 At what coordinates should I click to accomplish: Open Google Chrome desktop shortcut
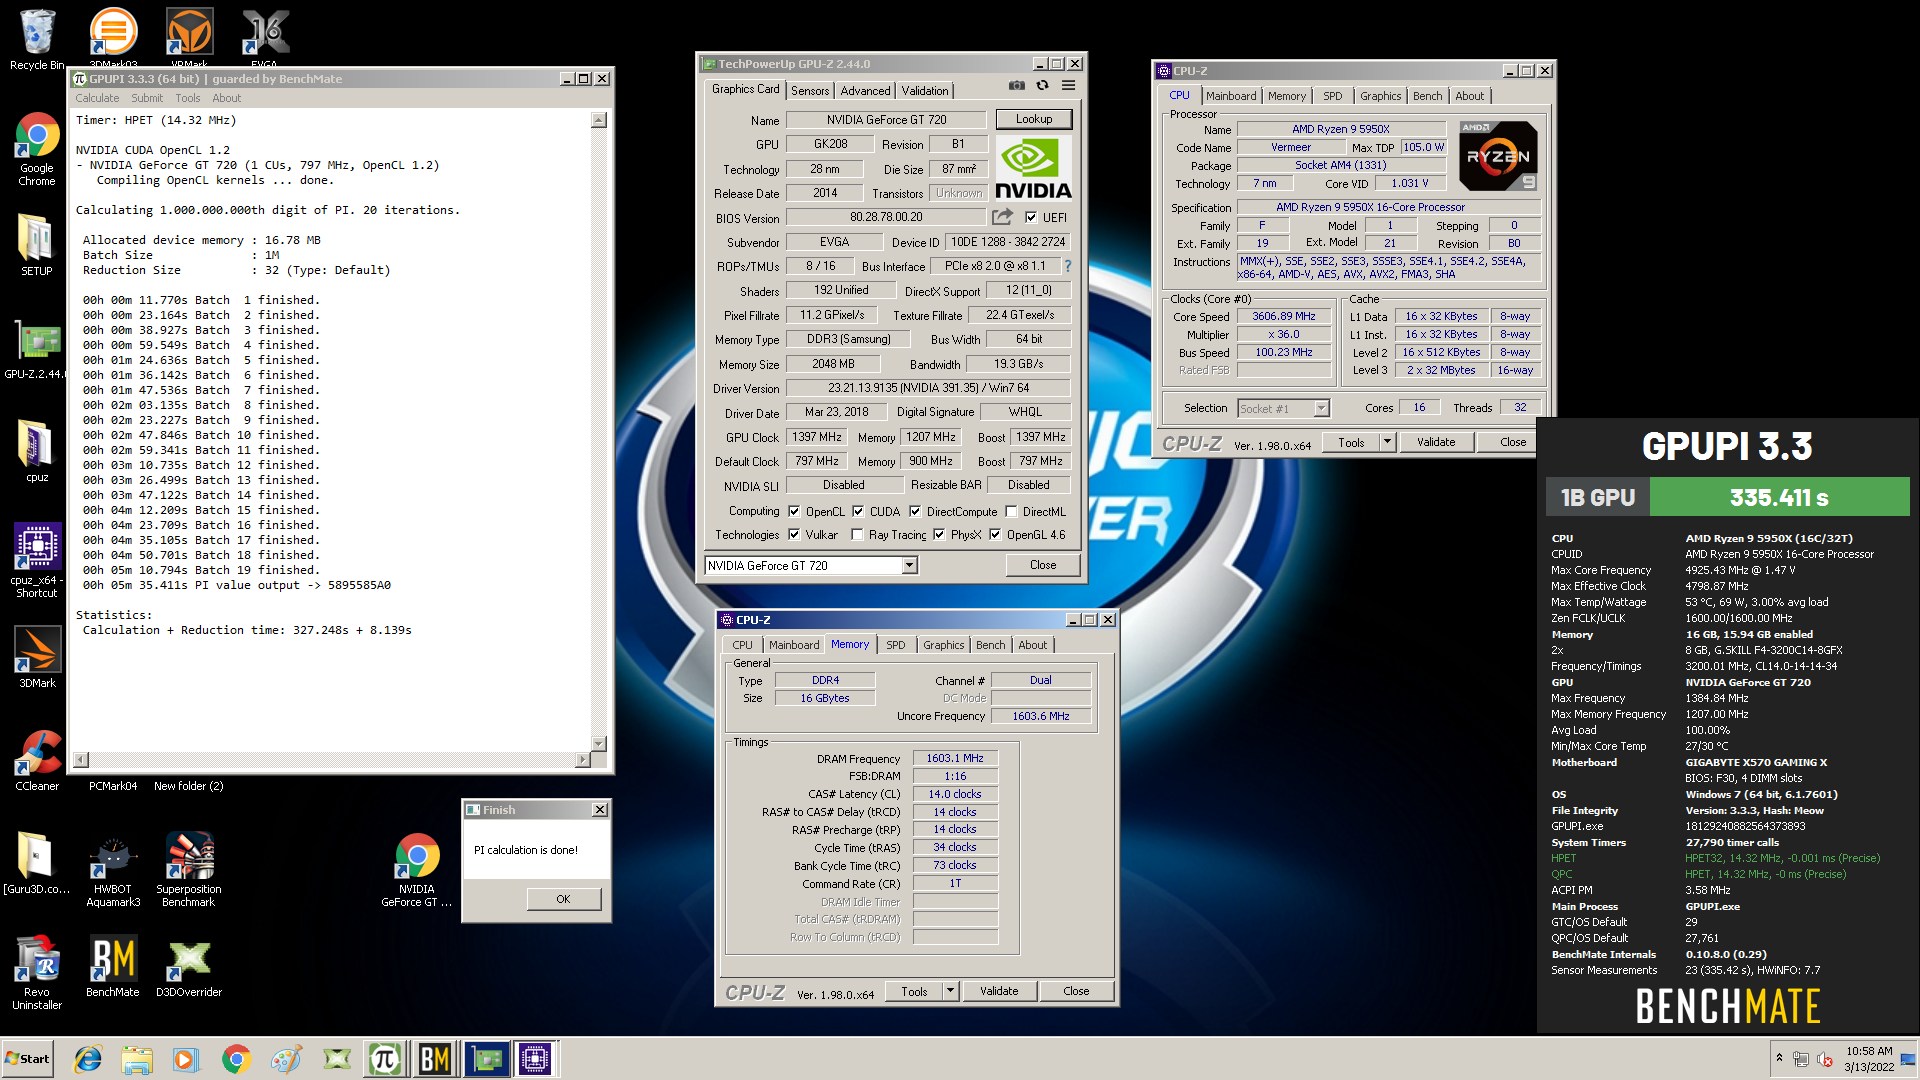[37, 149]
